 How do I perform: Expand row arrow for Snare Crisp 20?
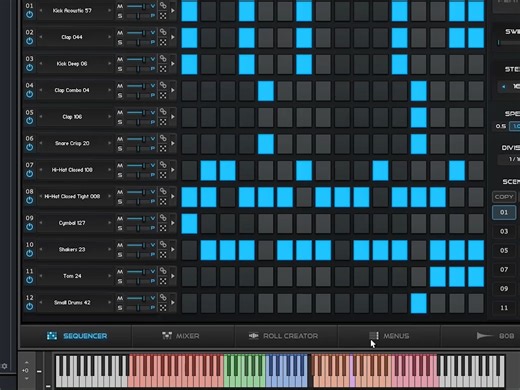click(x=173, y=143)
